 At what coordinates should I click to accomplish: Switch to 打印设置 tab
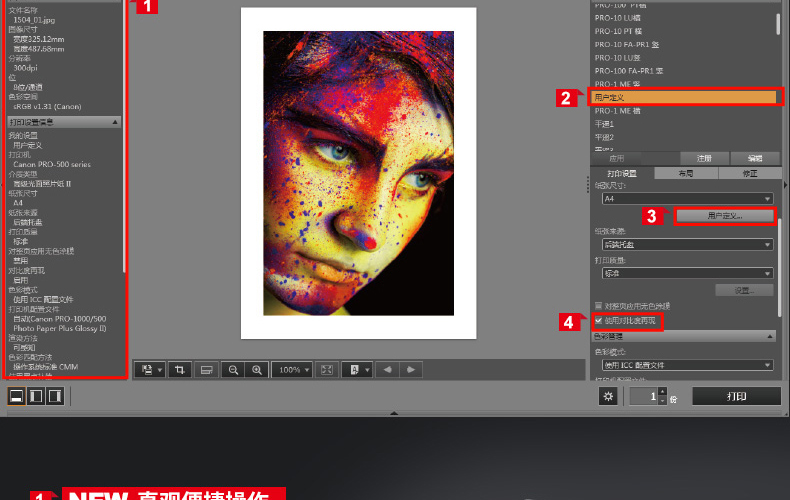tap(622, 173)
